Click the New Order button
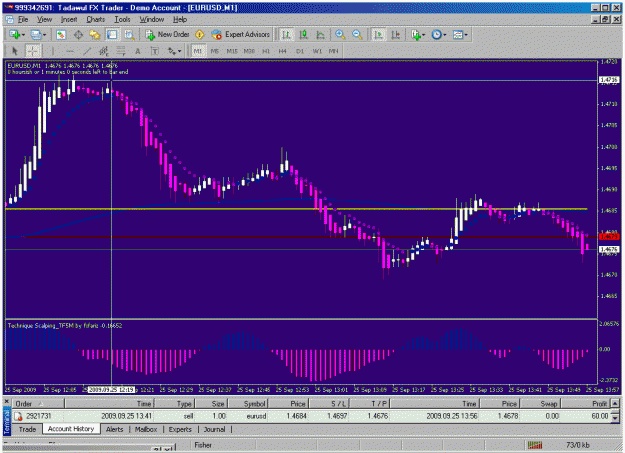This screenshot has width=625, height=453. click(167, 35)
